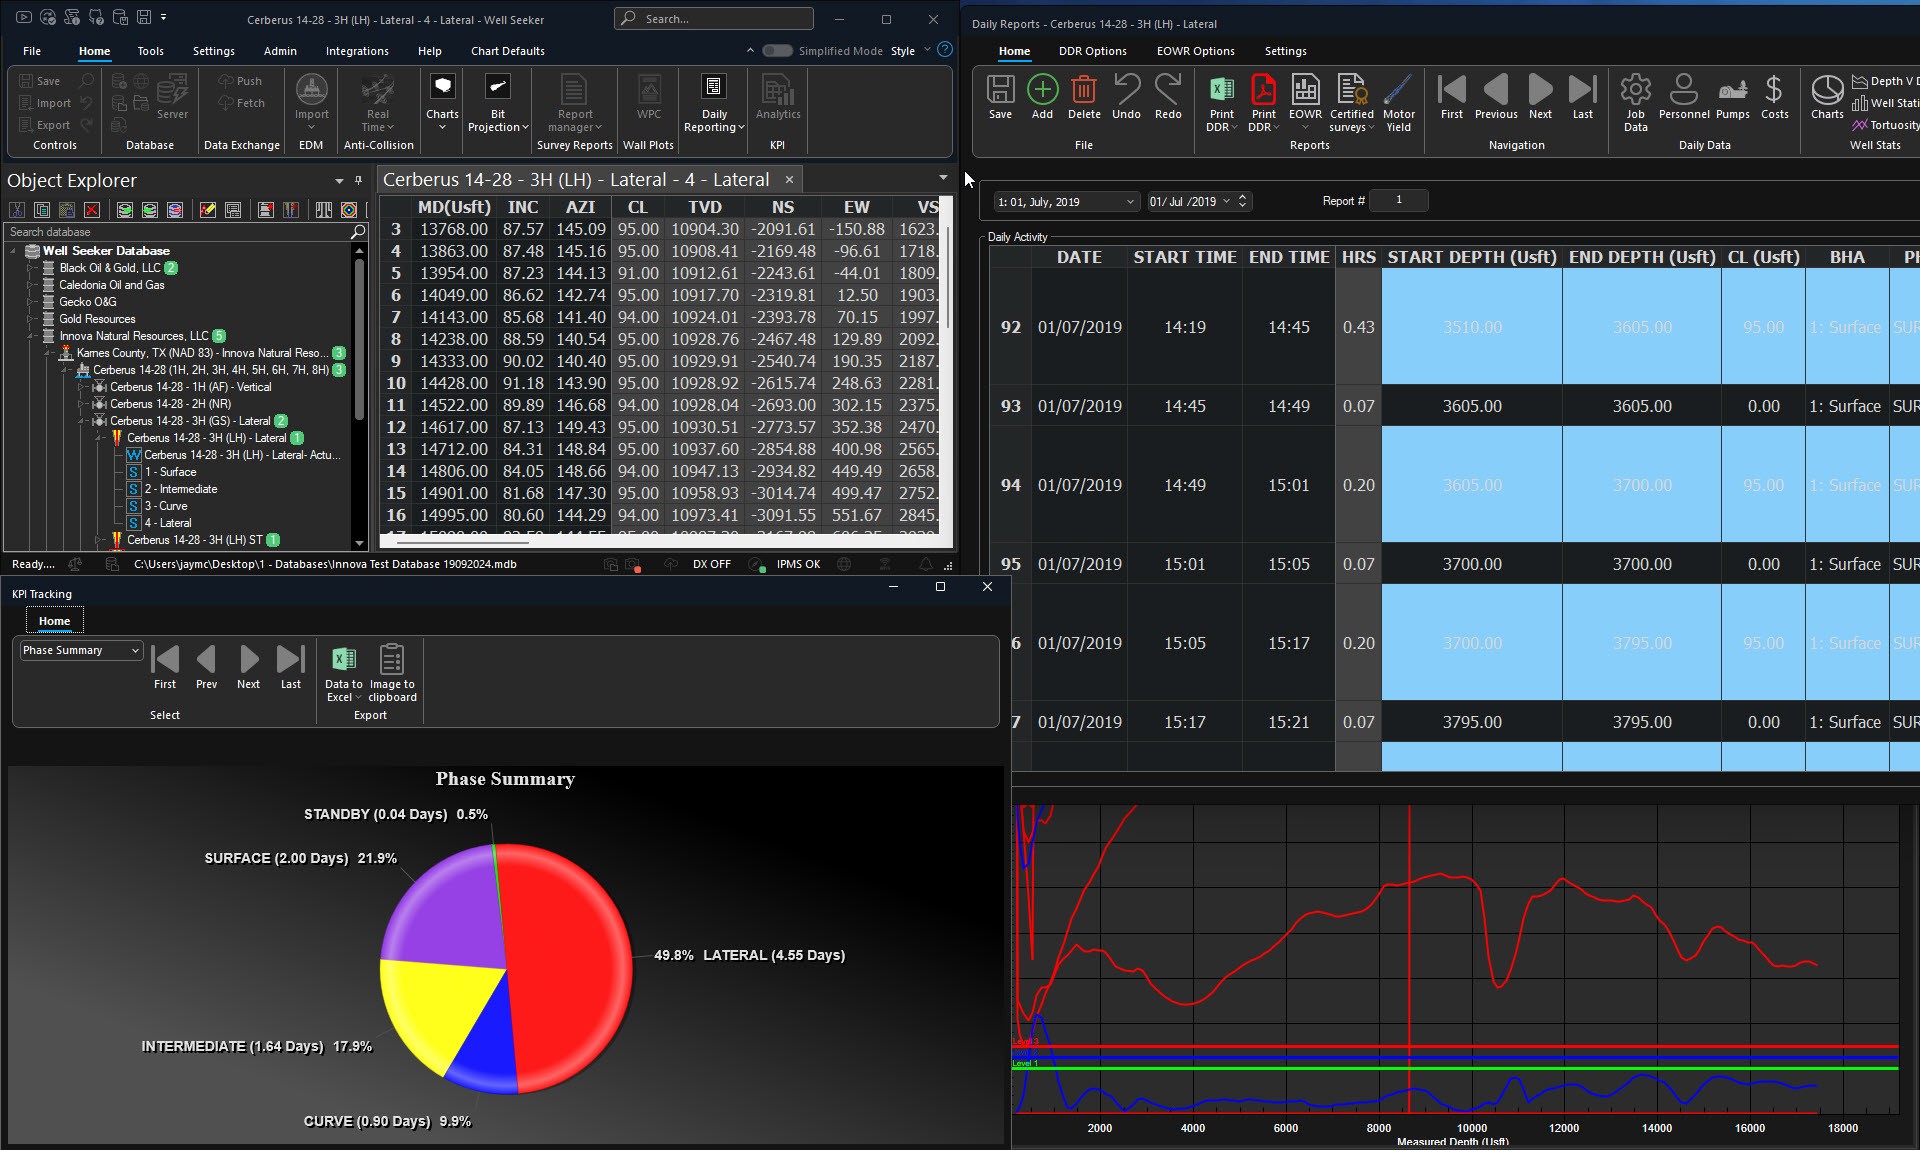Toggle Simplified Mode switch
The width and height of the screenshot is (1920, 1150).
click(x=777, y=51)
